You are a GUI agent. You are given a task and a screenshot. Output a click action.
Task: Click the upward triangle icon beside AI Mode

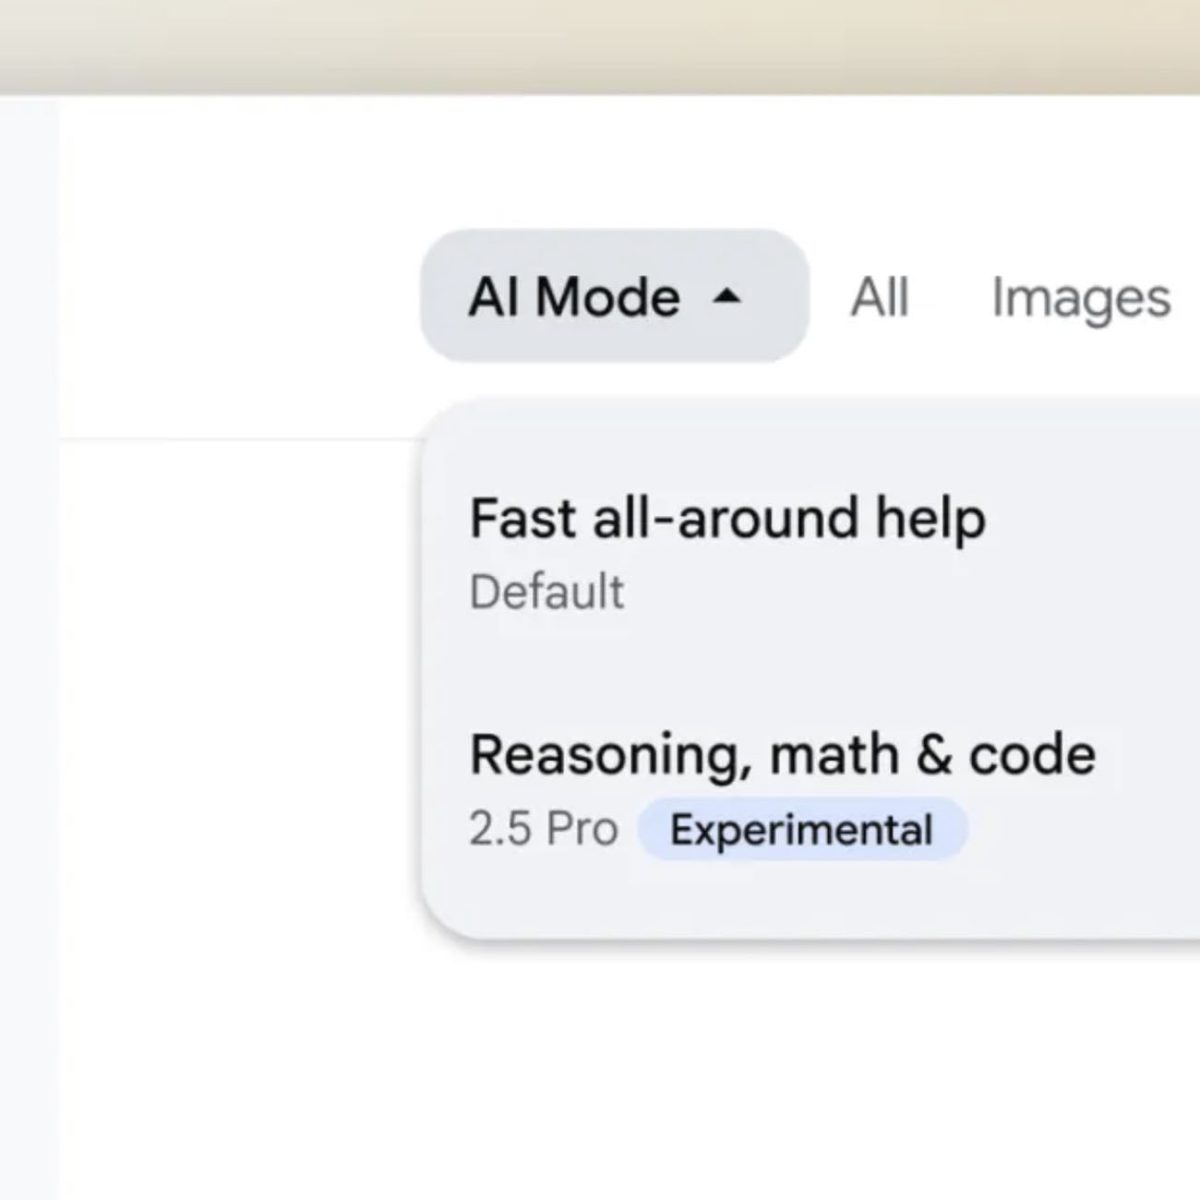point(727,296)
